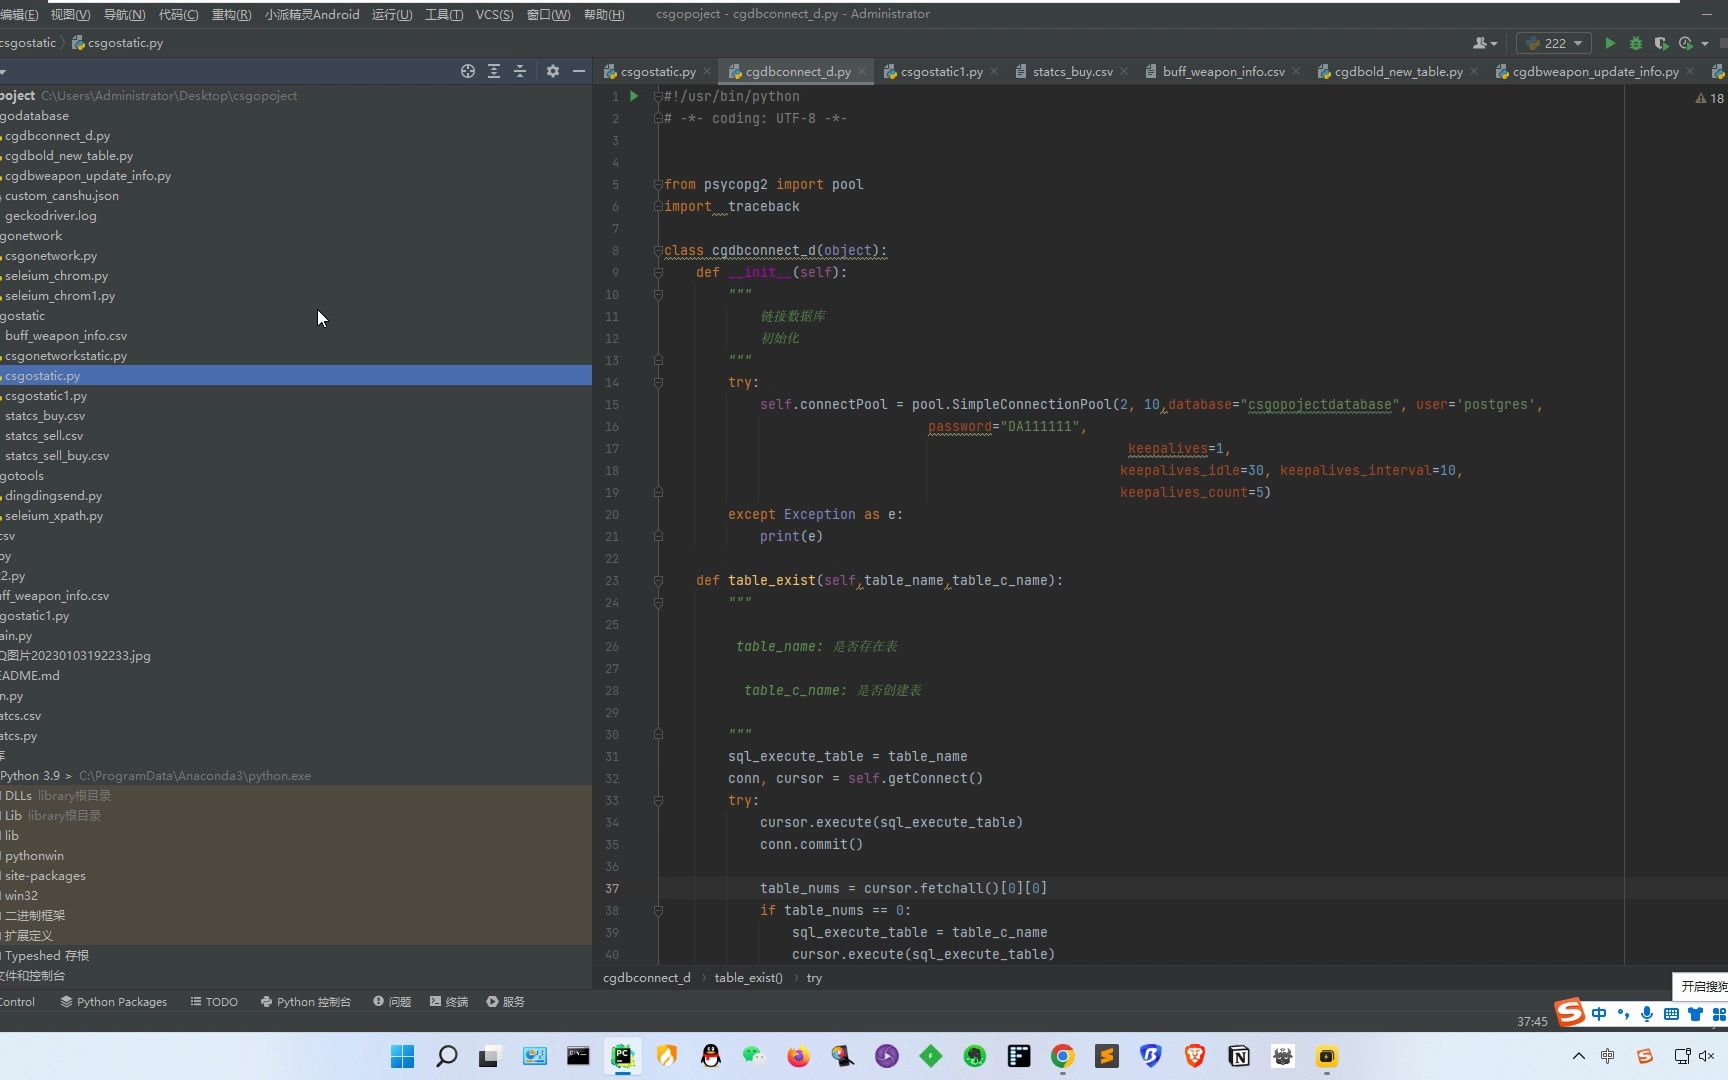Viewport: 1728px width, 1080px height.
Task: Open the user account dropdown in toolbar
Action: pos(1485,43)
